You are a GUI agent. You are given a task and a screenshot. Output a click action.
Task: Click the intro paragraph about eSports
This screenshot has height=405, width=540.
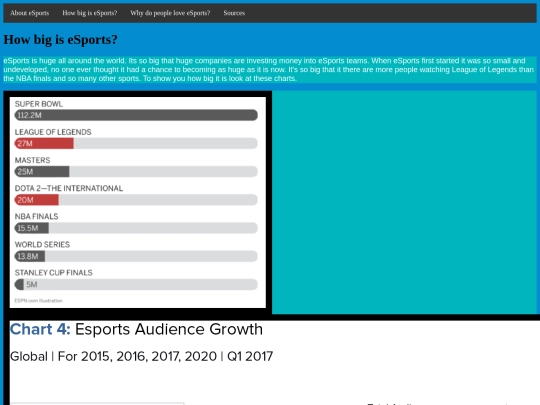click(270, 70)
